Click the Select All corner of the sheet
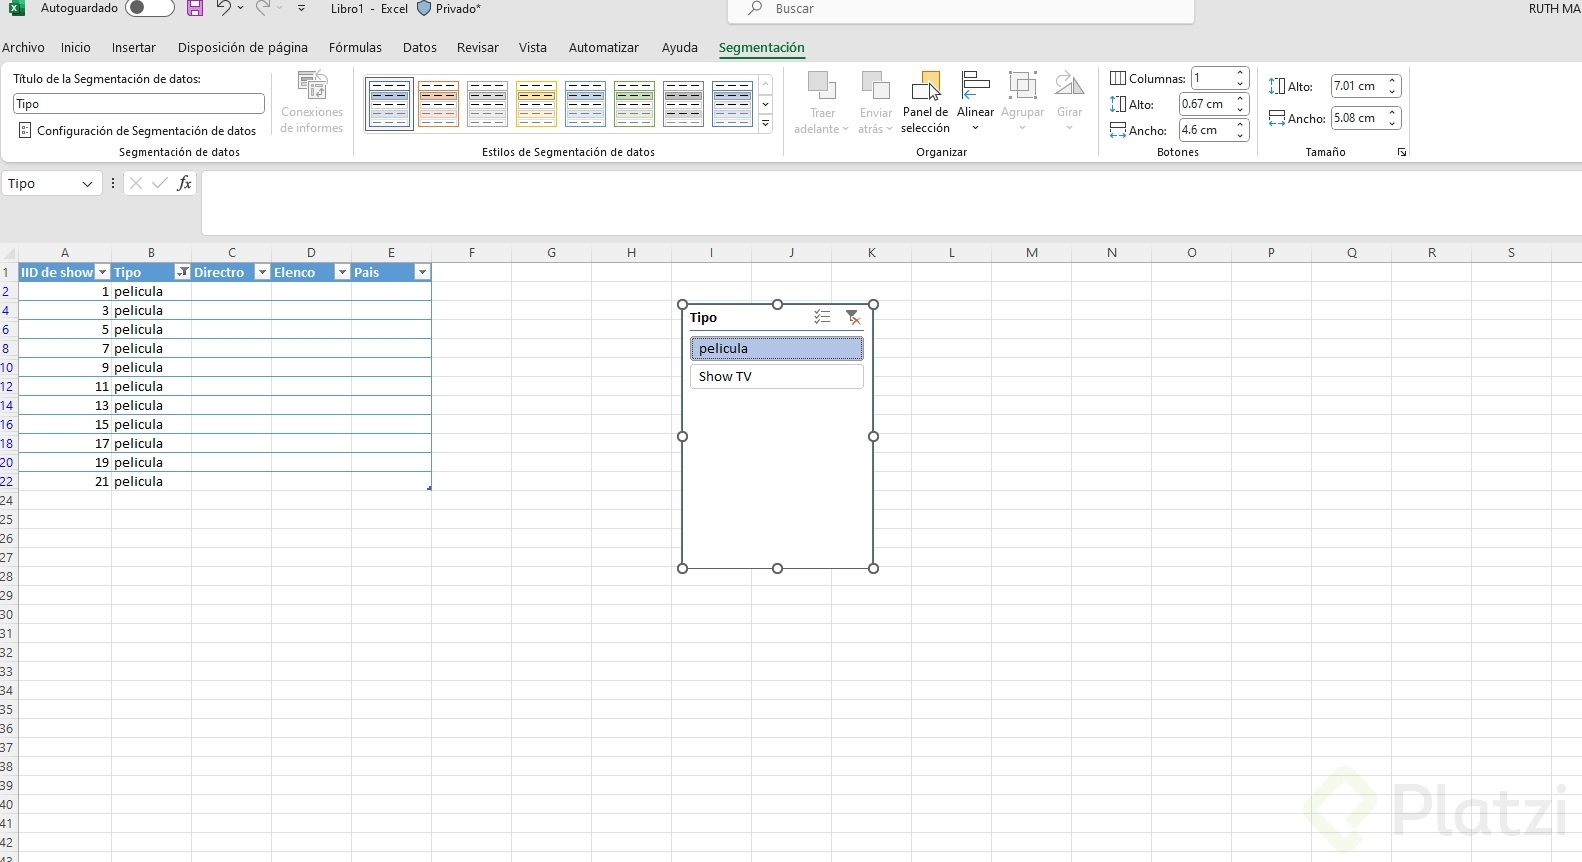The width and height of the screenshot is (1582, 862). coord(9,253)
